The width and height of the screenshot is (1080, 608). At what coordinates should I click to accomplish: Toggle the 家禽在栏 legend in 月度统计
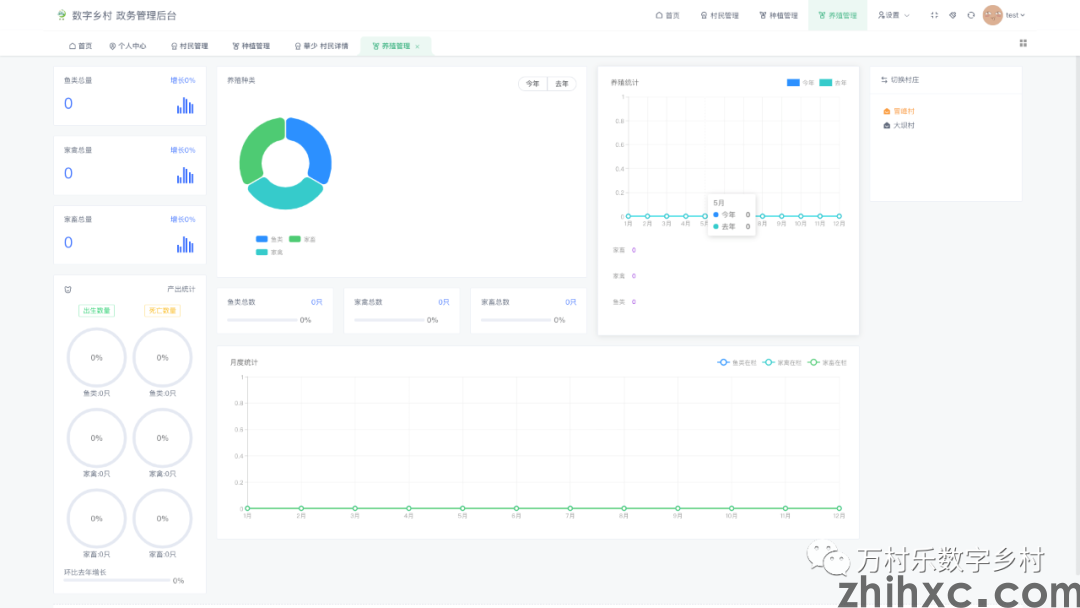click(x=782, y=362)
